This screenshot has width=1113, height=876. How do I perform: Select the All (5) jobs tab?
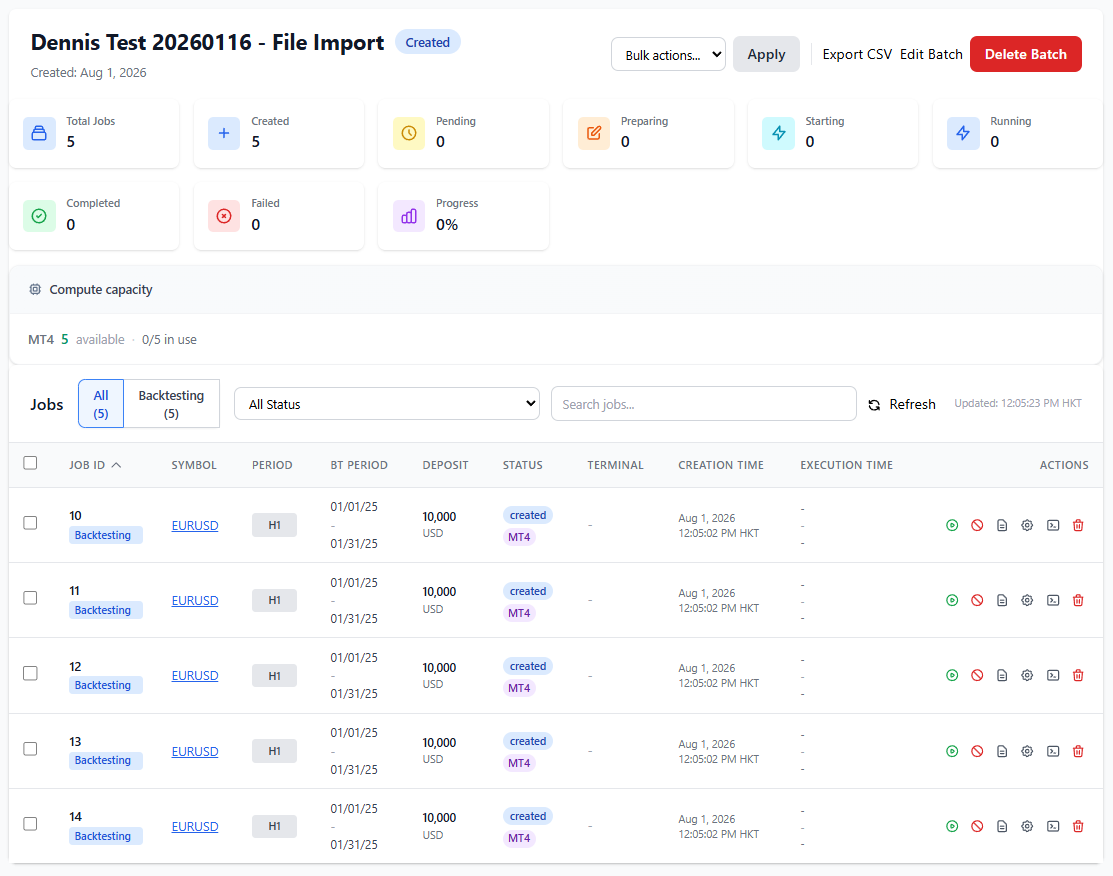tap(101, 404)
